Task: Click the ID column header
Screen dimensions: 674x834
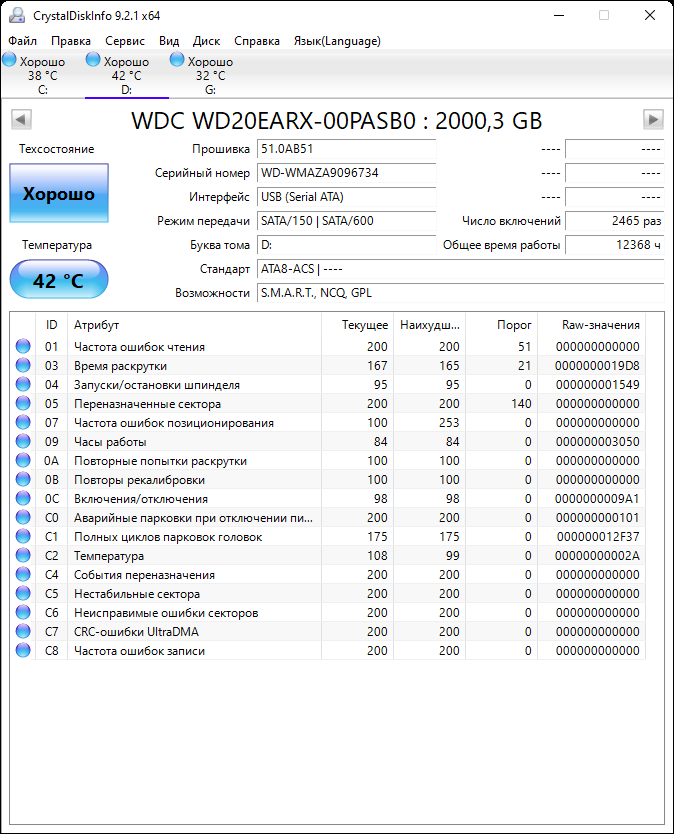Action: 51,324
